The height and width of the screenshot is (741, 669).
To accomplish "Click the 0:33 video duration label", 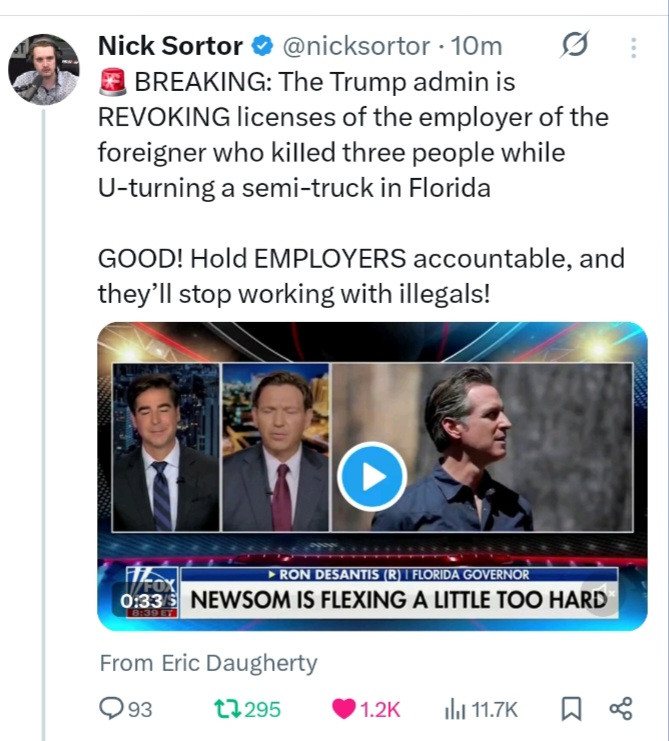I will coord(141,599).
